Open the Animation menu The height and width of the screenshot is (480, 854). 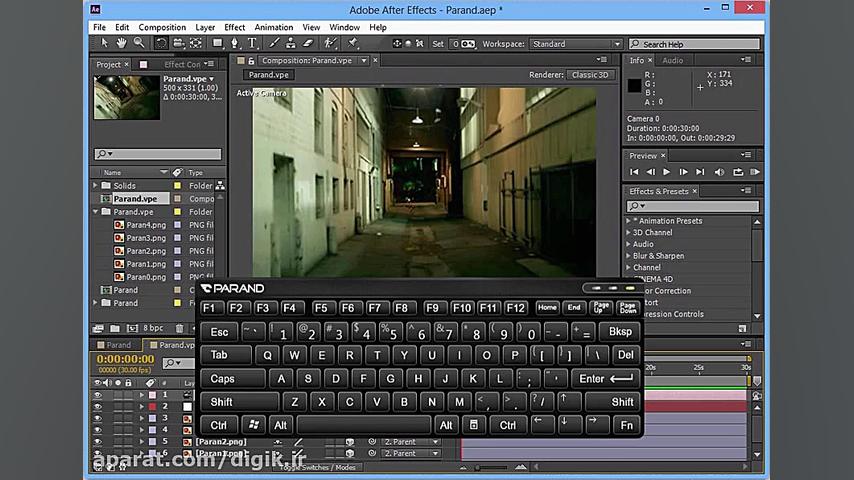273,27
